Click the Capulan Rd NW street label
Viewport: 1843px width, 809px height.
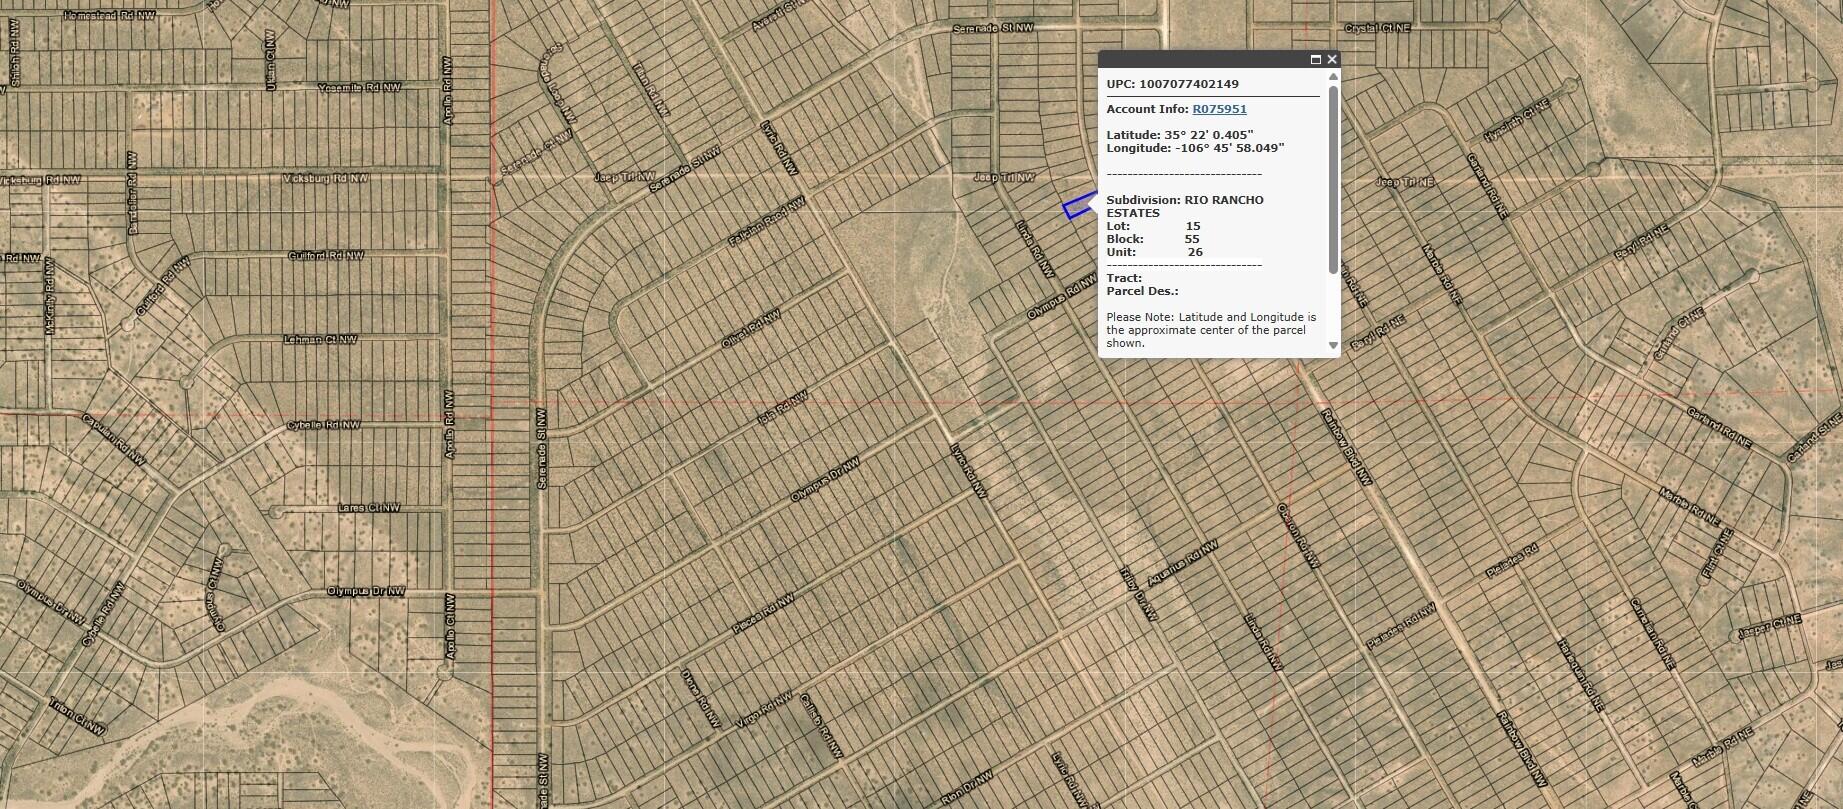coord(112,442)
